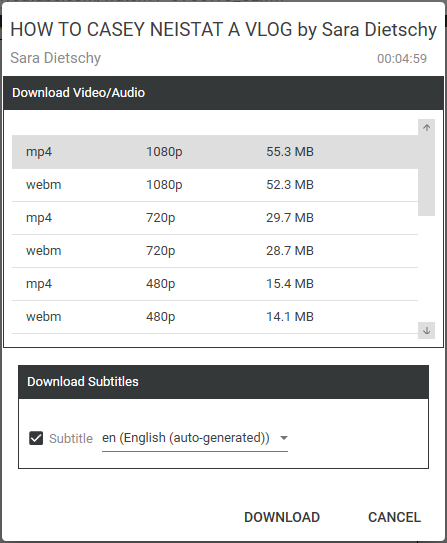
Task: Select webm 720p 28.7 MB format
Action: click(215, 251)
